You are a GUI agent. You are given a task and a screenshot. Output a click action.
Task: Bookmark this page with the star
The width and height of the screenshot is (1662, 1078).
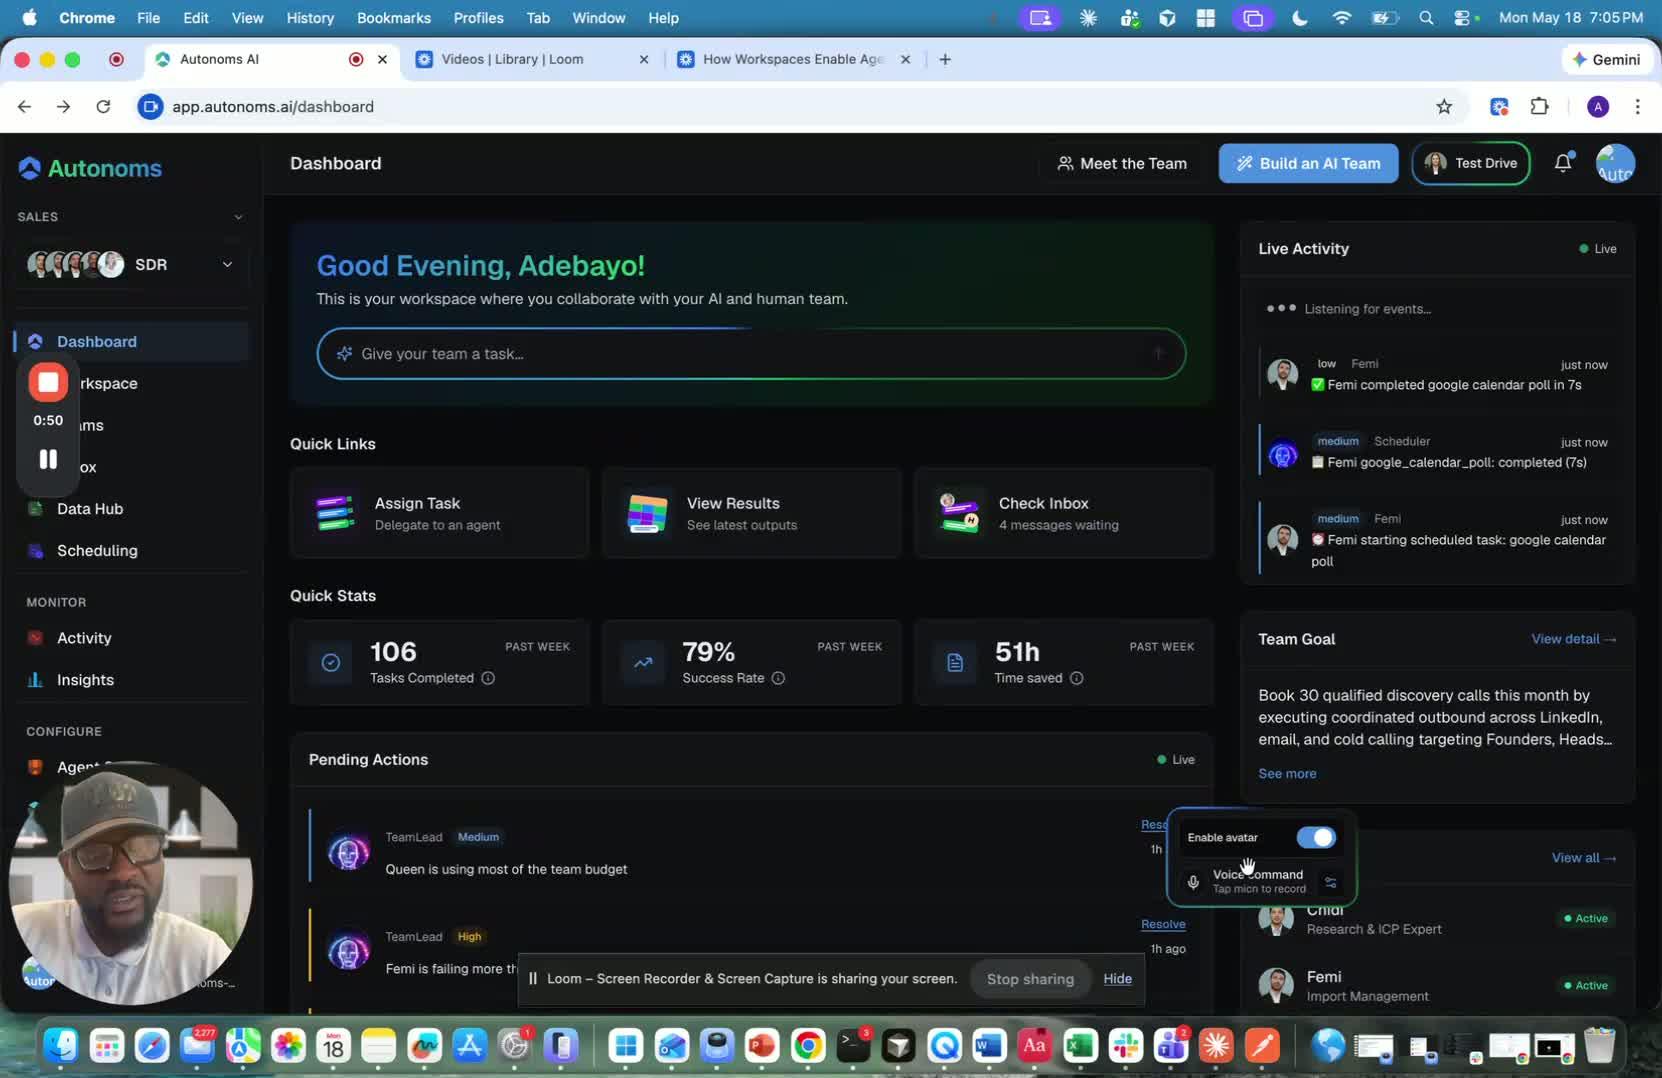(1444, 106)
